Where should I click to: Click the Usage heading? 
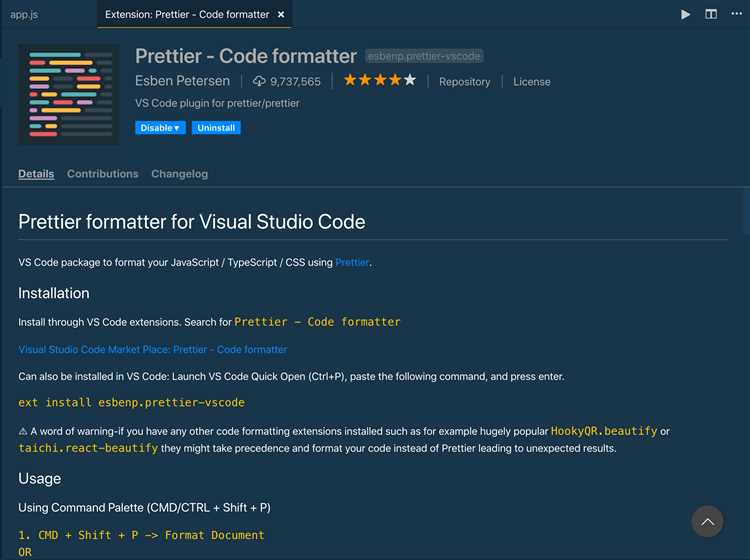[39, 479]
